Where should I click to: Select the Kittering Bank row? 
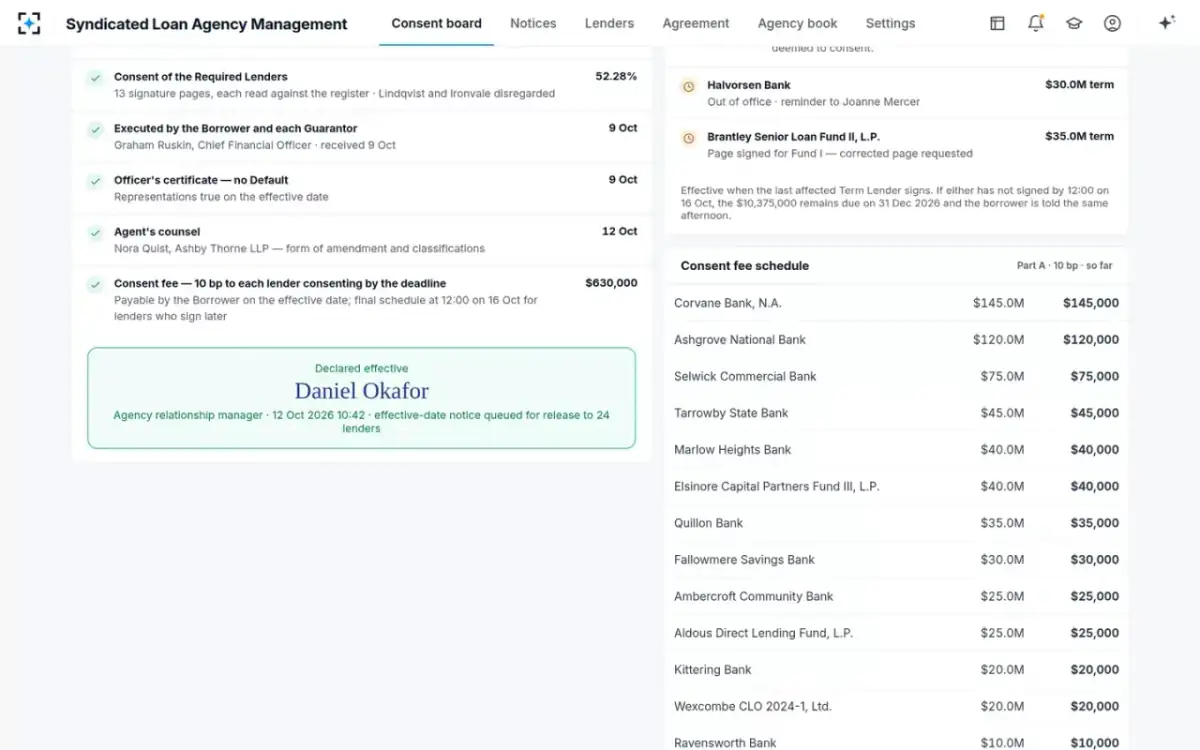click(x=896, y=670)
